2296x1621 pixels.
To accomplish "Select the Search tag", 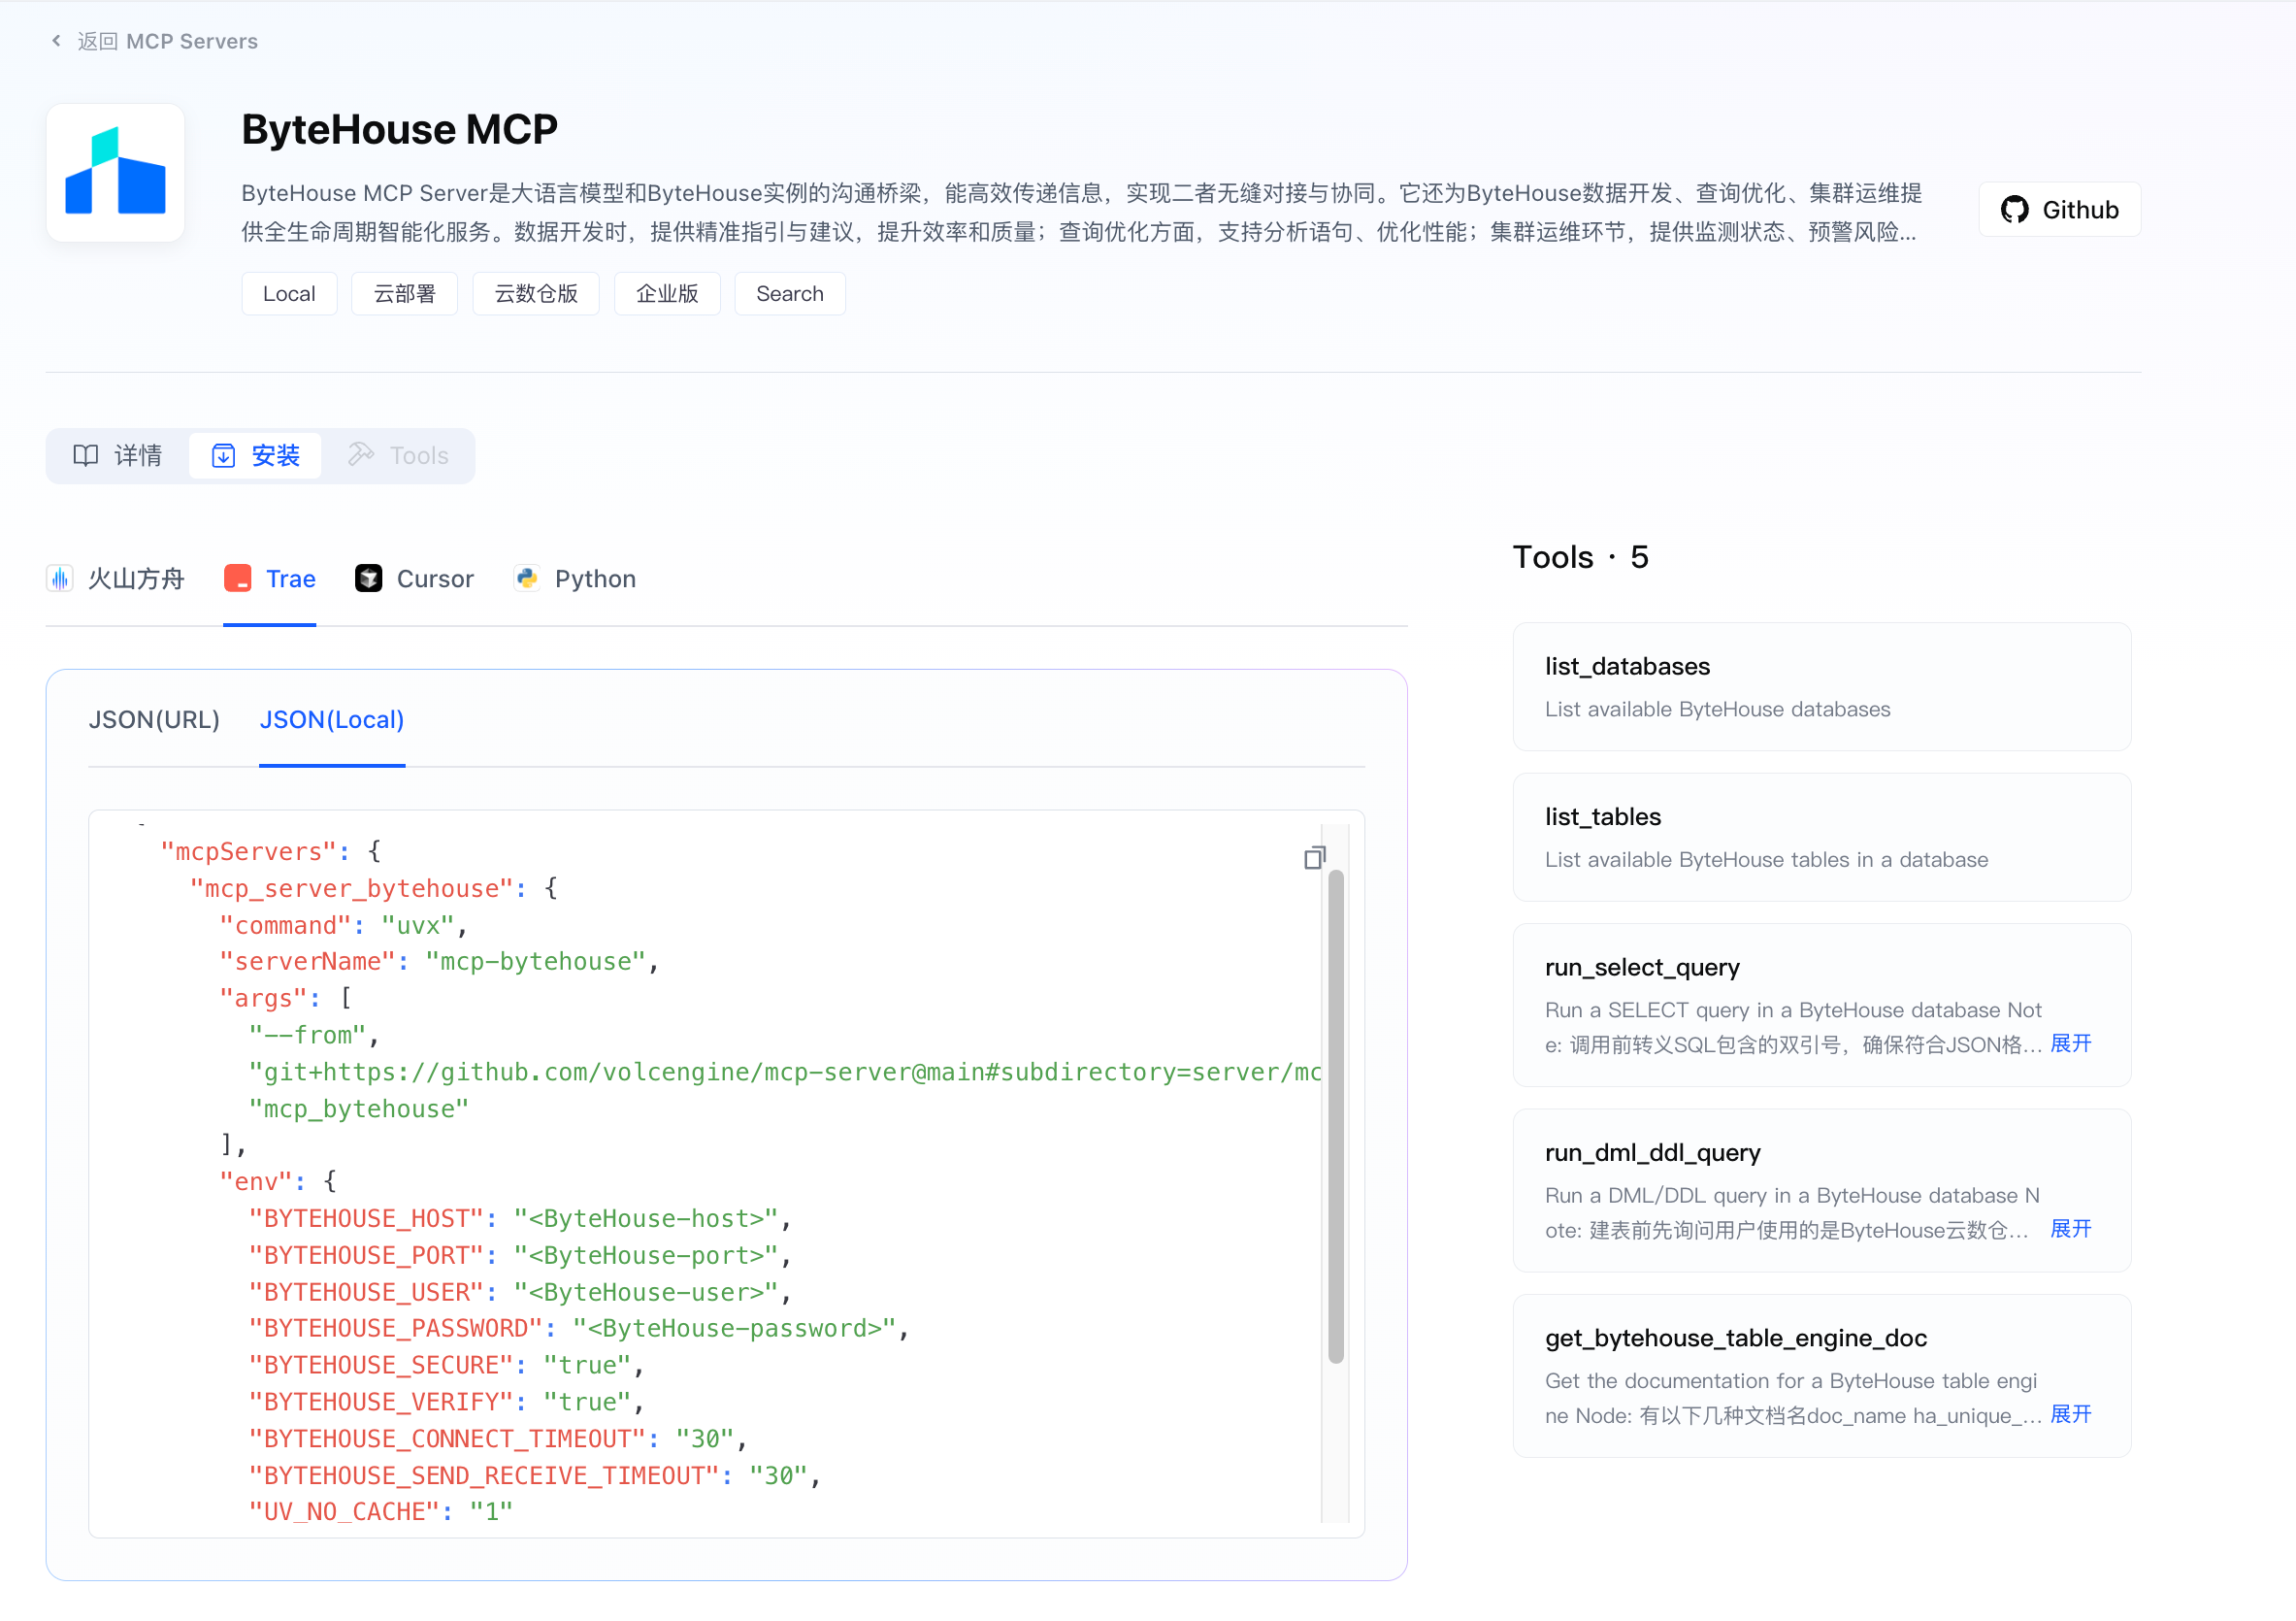I will coord(790,293).
